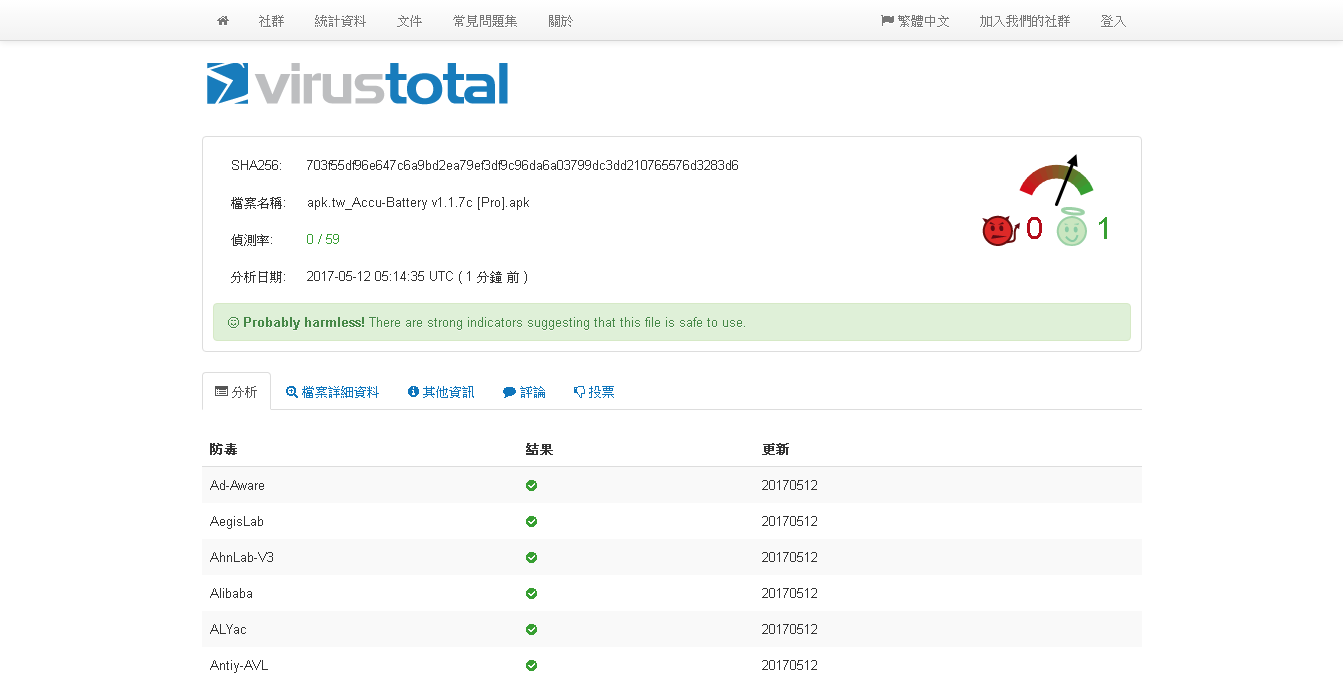1343x676 pixels.
Task: Click the Probably harmless green banner
Action: click(x=672, y=322)
